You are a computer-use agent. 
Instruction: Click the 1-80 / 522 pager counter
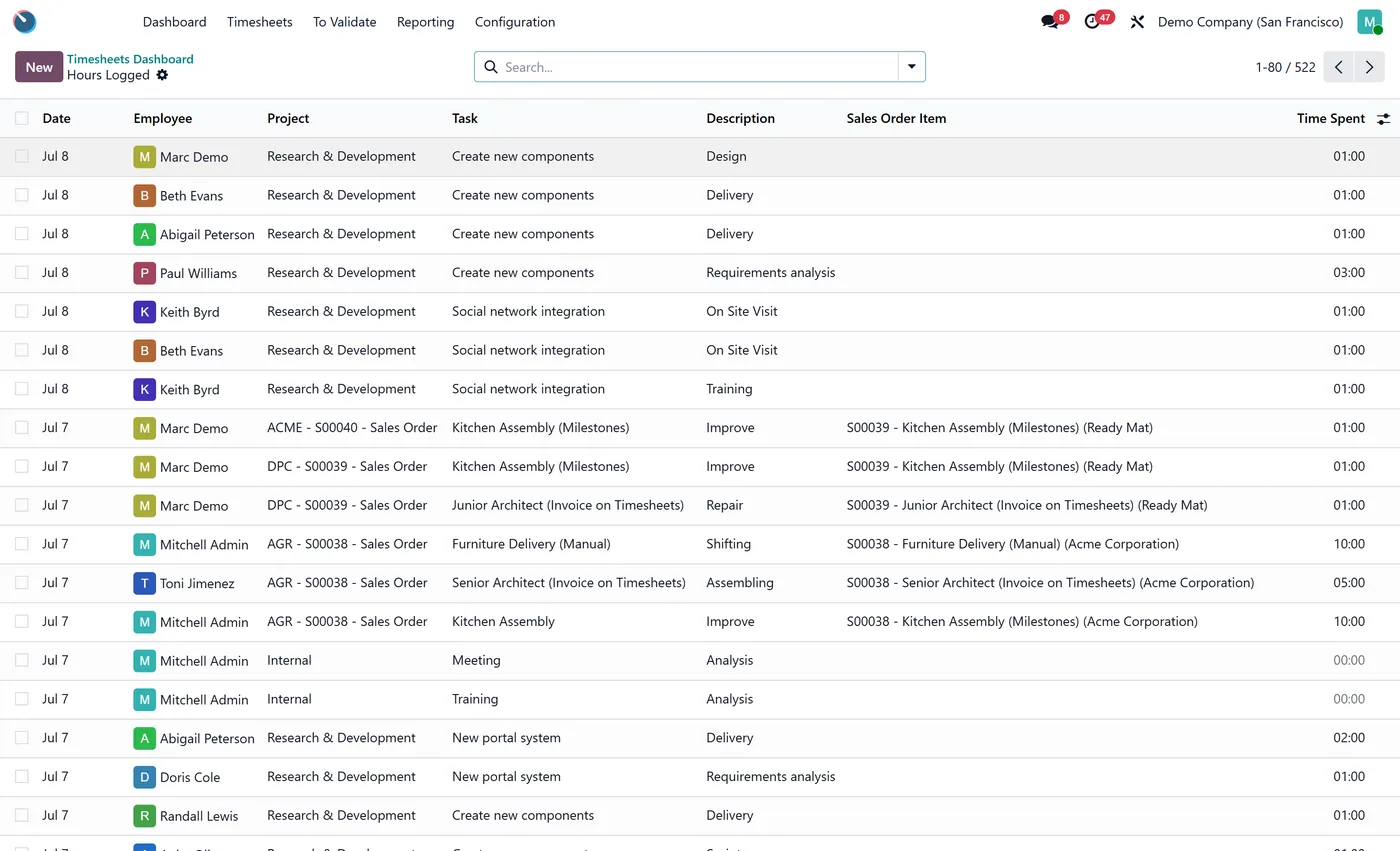1285,67
